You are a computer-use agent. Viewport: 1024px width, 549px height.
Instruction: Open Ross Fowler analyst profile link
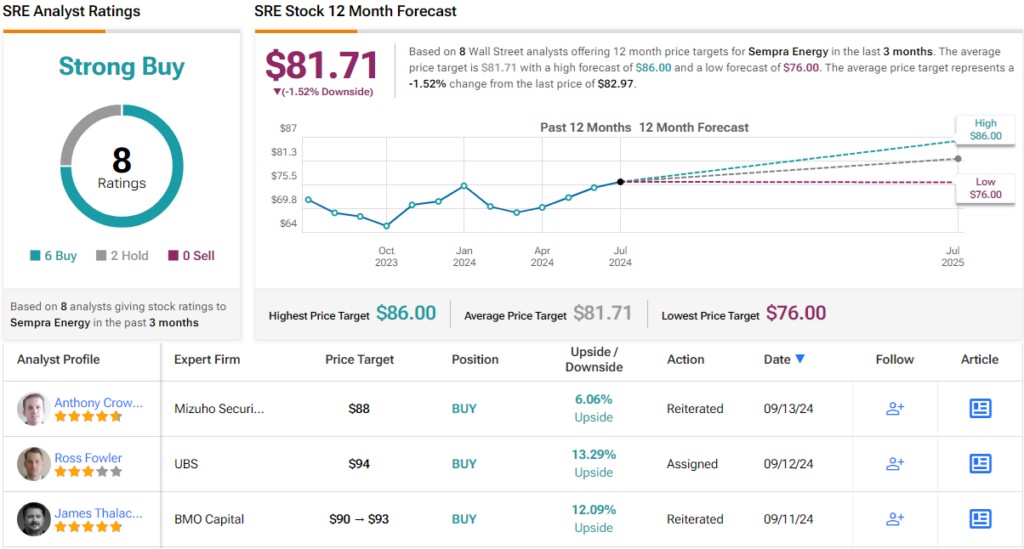coord(88,458)
